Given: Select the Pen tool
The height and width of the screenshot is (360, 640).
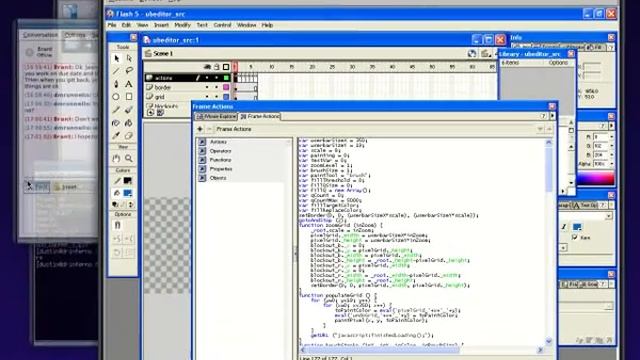Looking at the screenshot, I should (116, 84).
